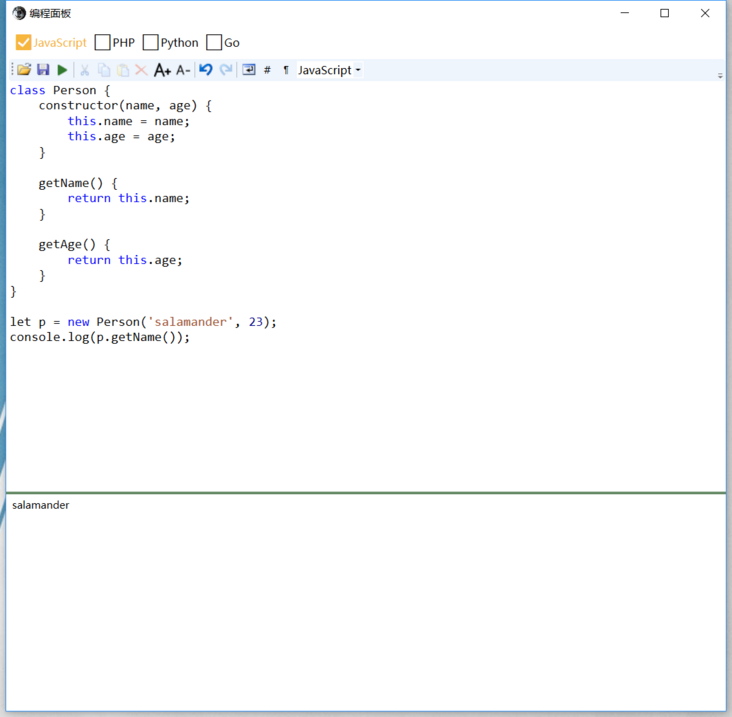This screenshot has height=717, width=732.
Task: Toggle word wrap icon in toolbar
Action: click(249, 70)
